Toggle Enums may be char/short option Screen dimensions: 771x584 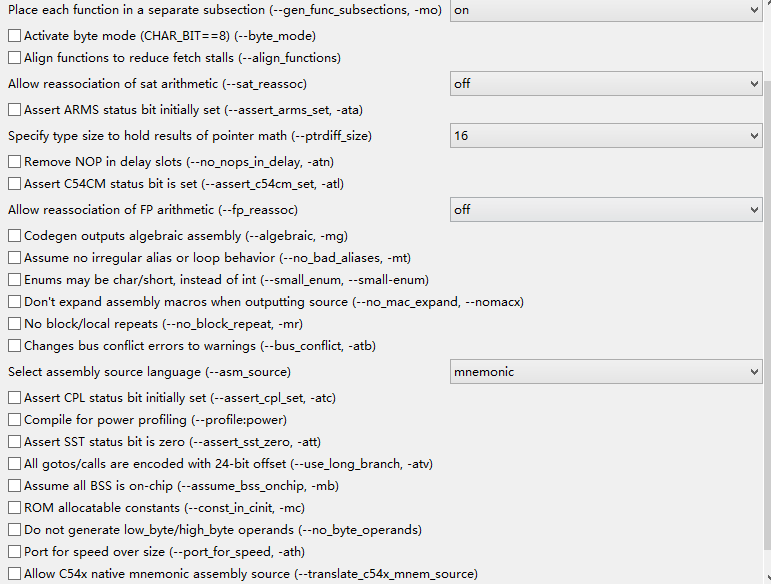point(14,280)
